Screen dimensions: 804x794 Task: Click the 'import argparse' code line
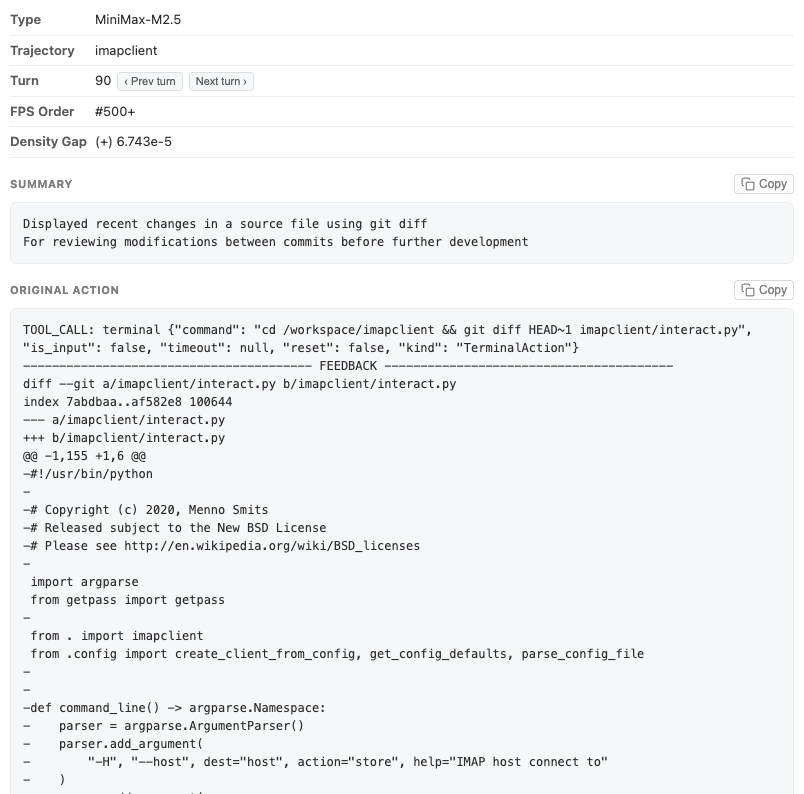[84, 582]
